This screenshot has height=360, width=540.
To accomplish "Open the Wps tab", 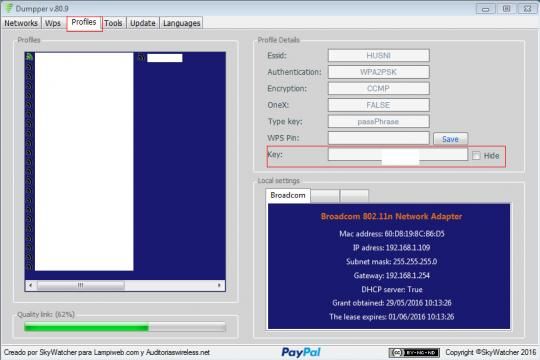I will (x=53, y=23).
